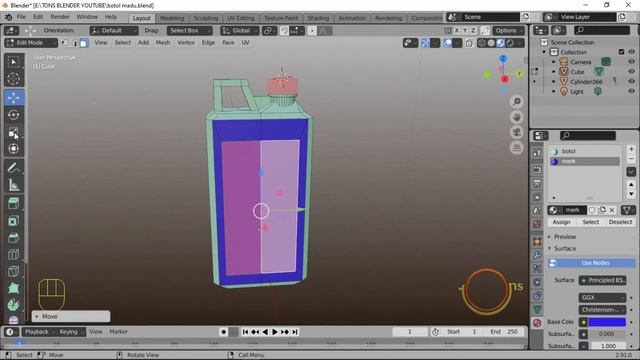Uncheck the Collection exclude checkbox
Image resolution: width=640 pixels, height=360 pixels.
click(621, 52)
